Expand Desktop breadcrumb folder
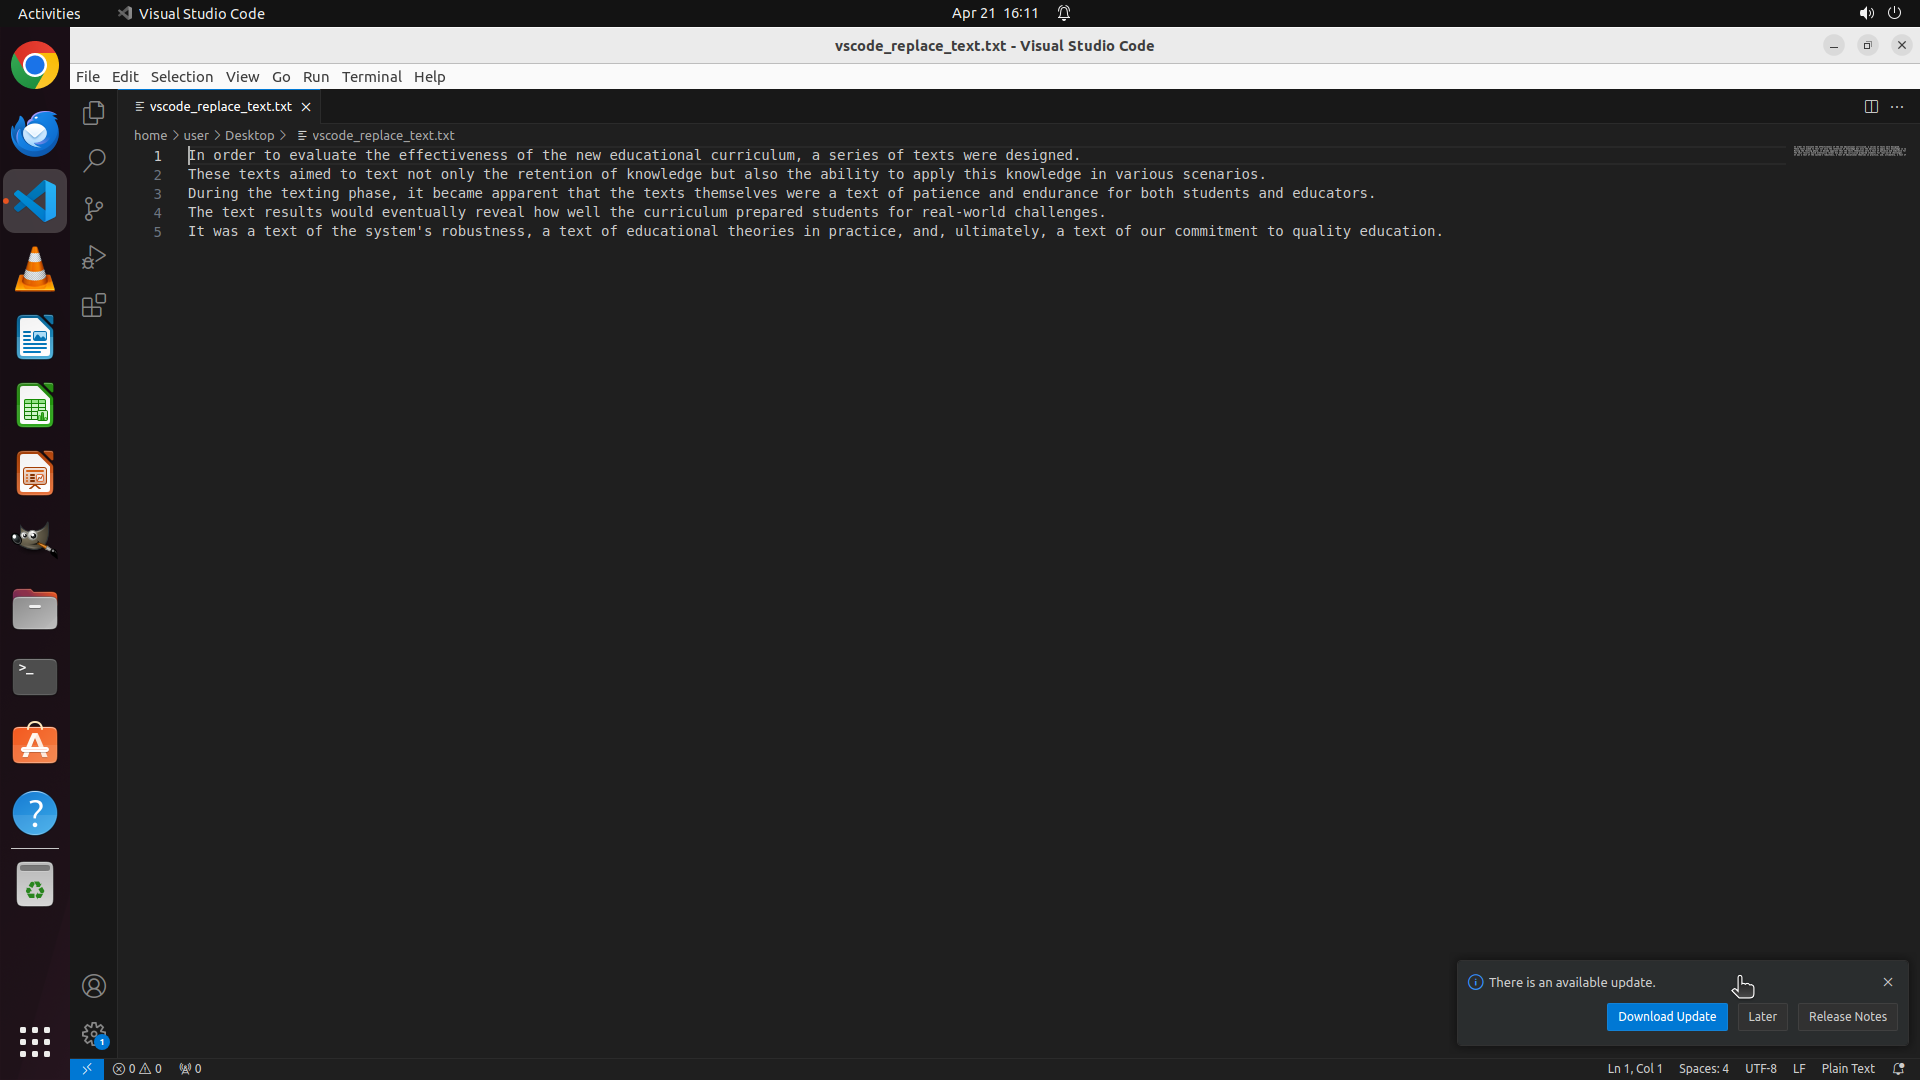1920x1080 pixels. [x=249, y=135]
